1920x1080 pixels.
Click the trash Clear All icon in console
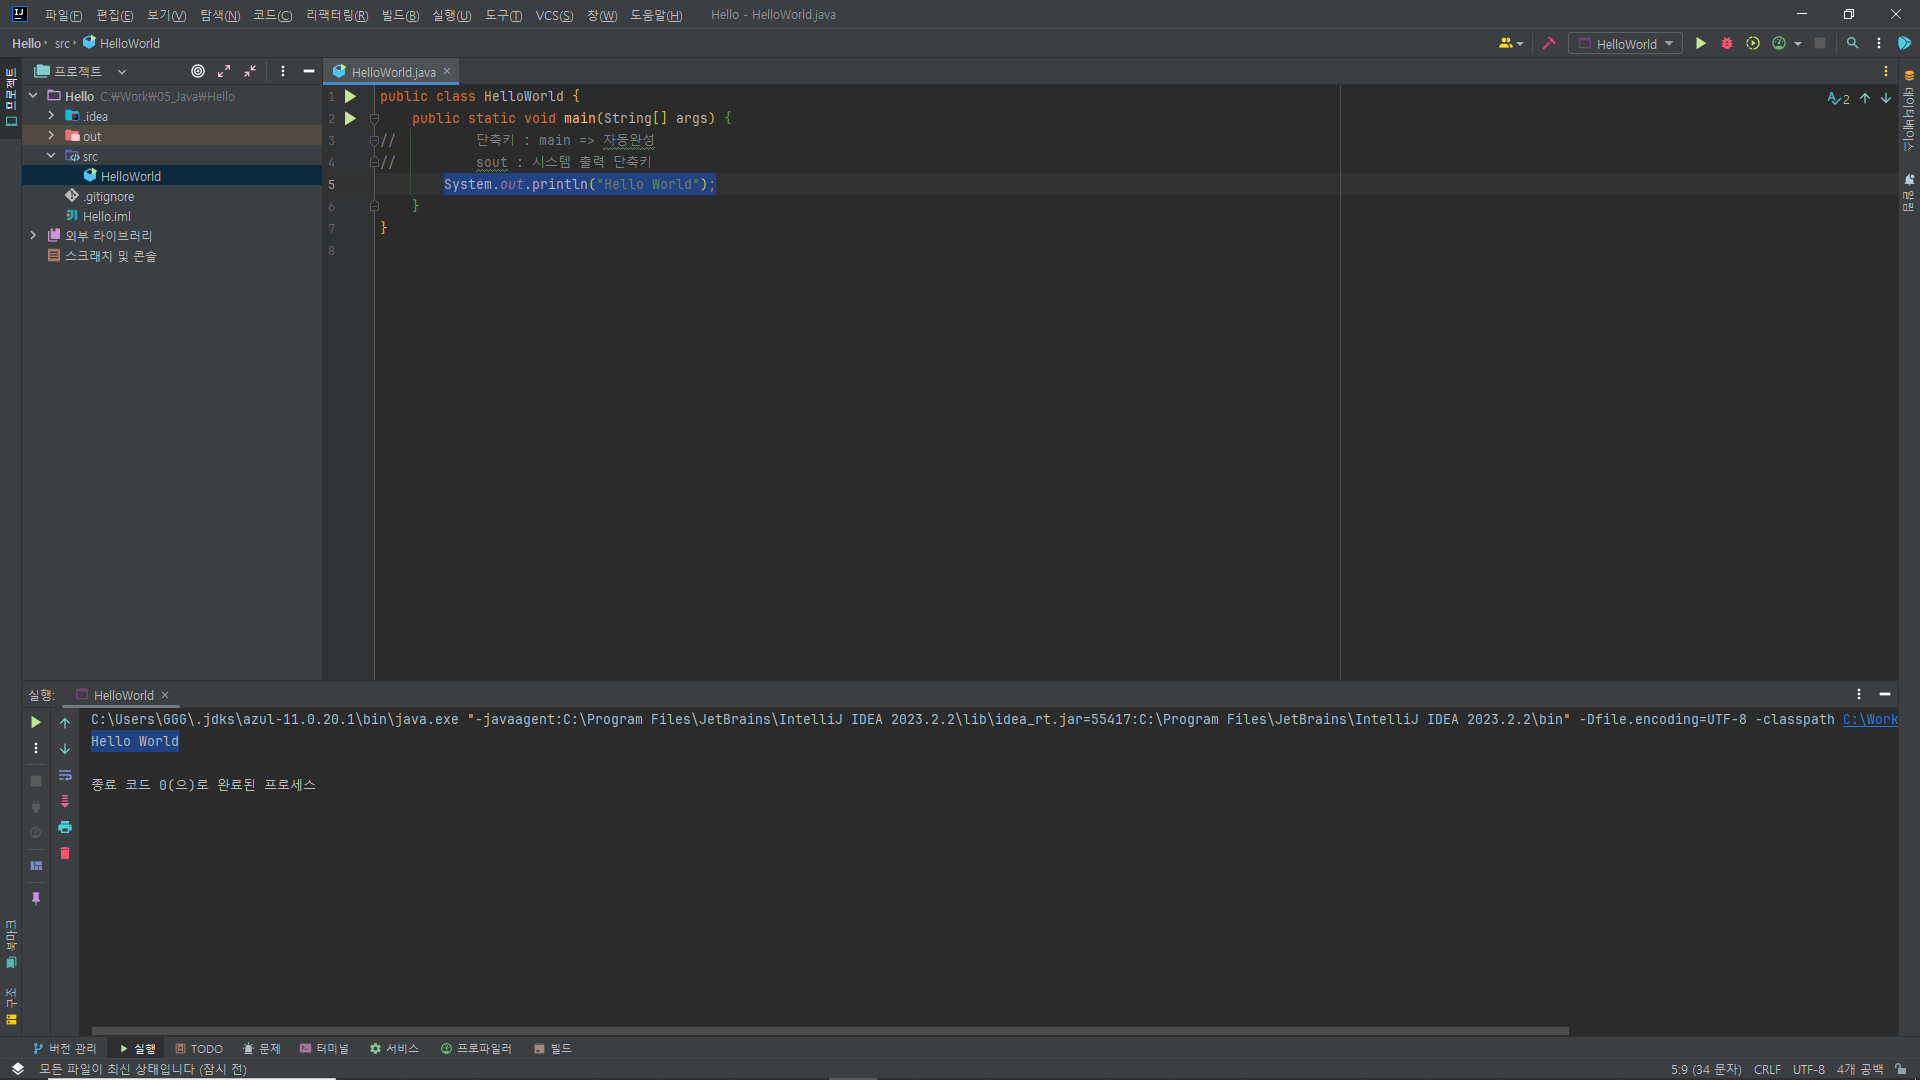65,853
